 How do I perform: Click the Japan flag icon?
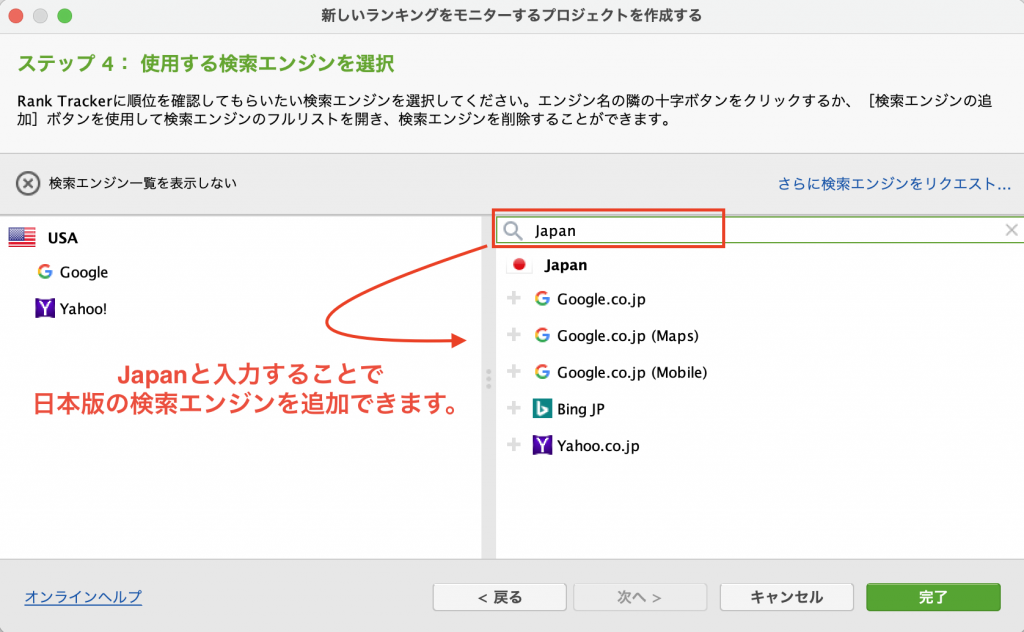[519, 264]
